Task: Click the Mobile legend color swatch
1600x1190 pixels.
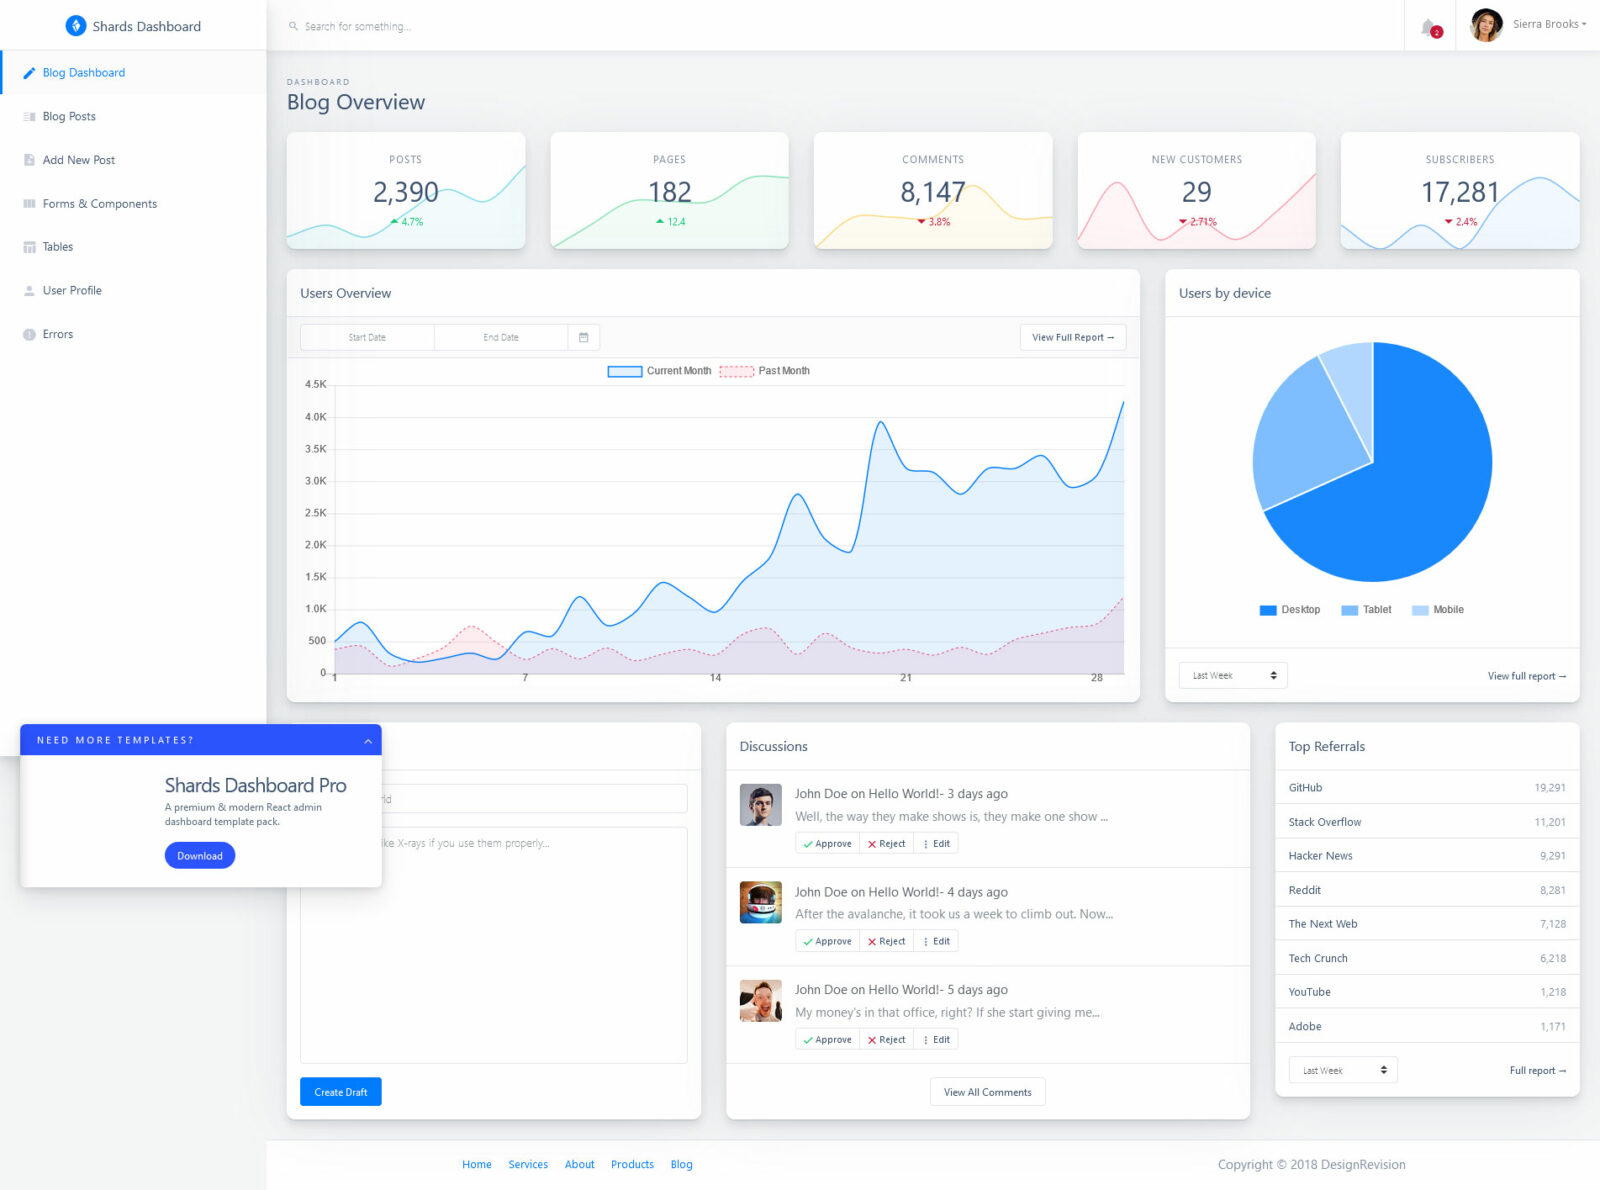Action: click(1419, 609)
